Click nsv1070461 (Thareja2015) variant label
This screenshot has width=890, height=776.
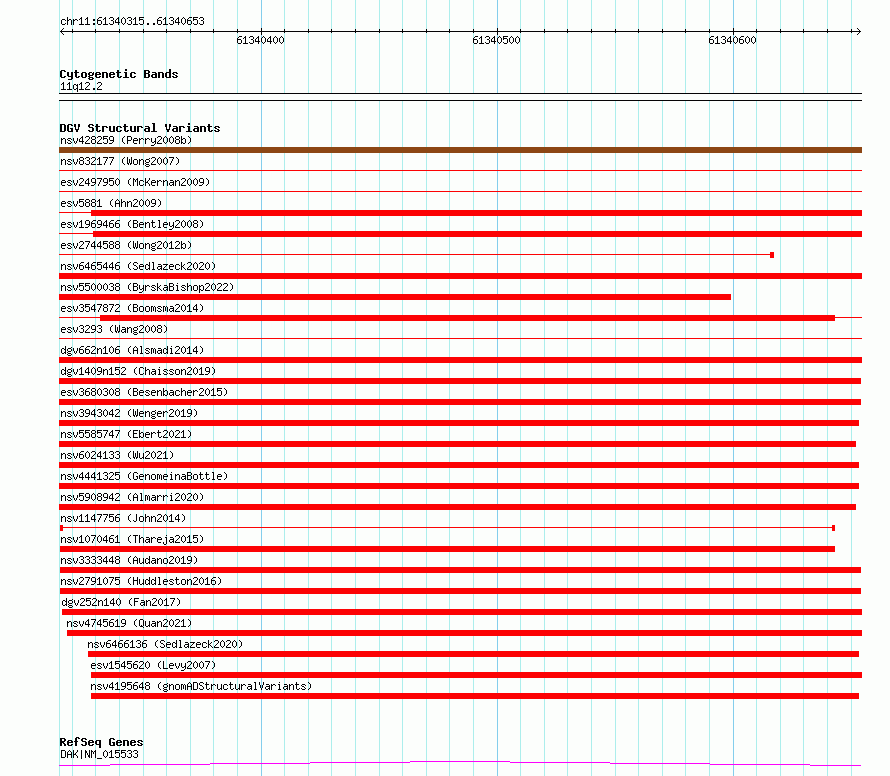pos(132,539)
